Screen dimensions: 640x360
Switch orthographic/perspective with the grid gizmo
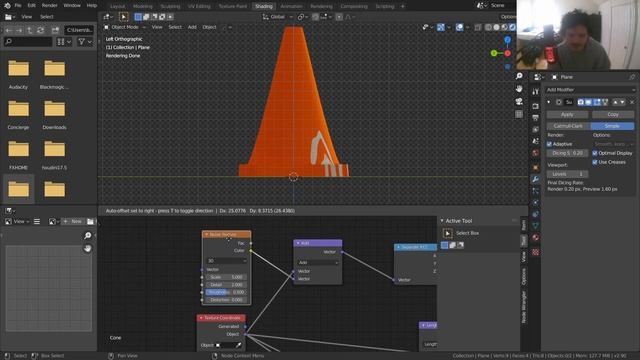coord(519,114)
